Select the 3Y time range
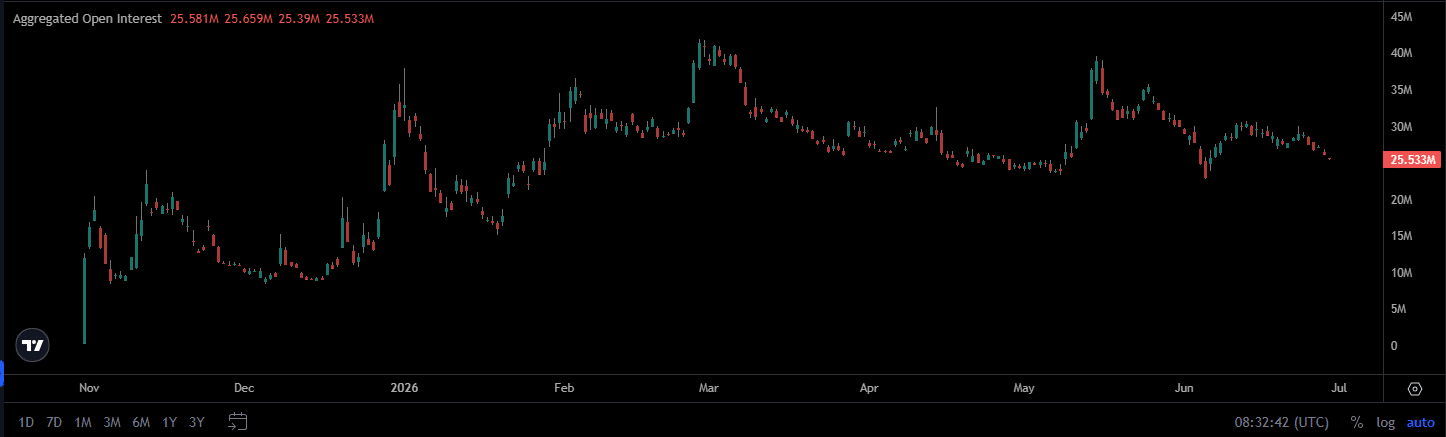 [x=196, y=422]
